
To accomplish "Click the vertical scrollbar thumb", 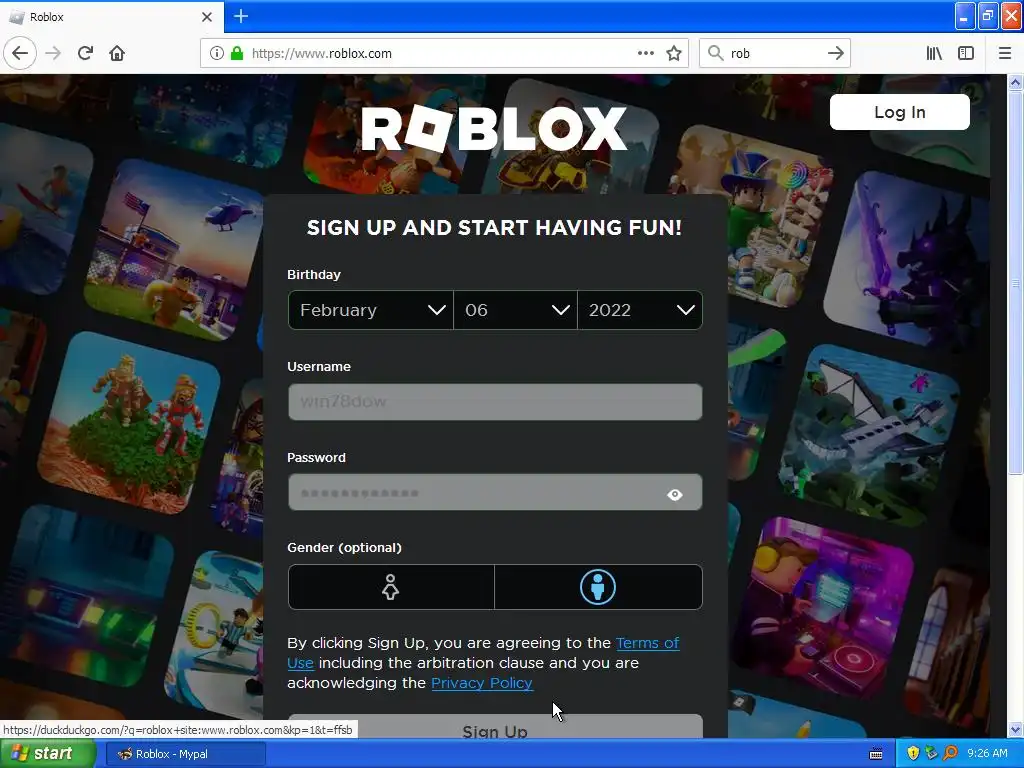I will pos(1015,283).
